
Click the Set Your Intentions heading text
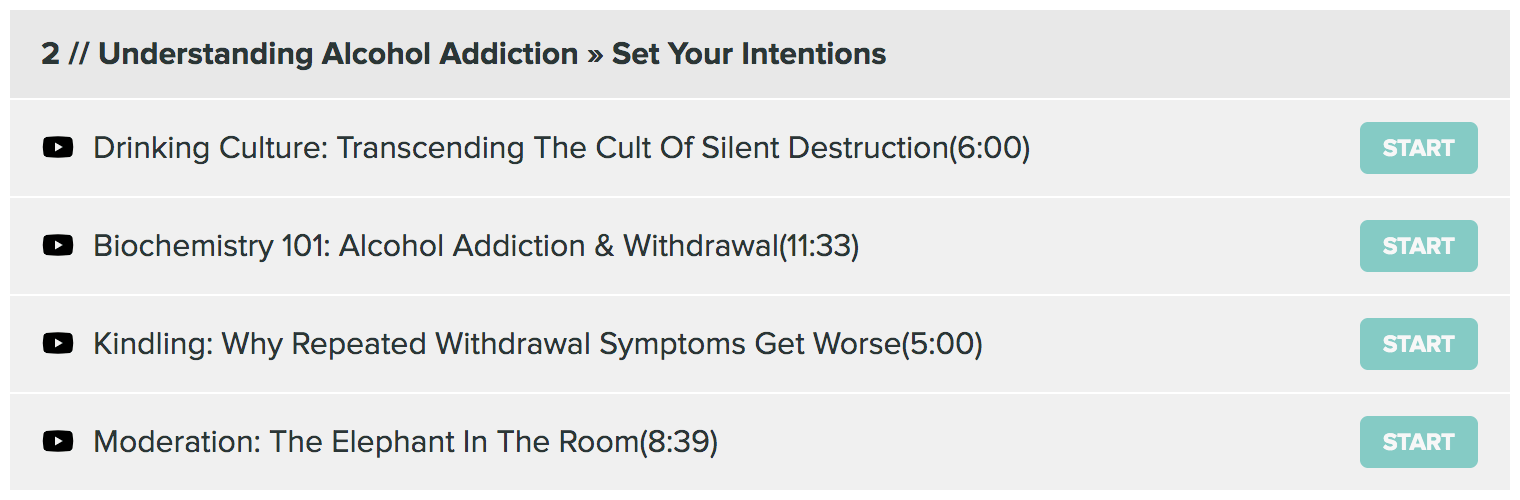coord(749,54)
